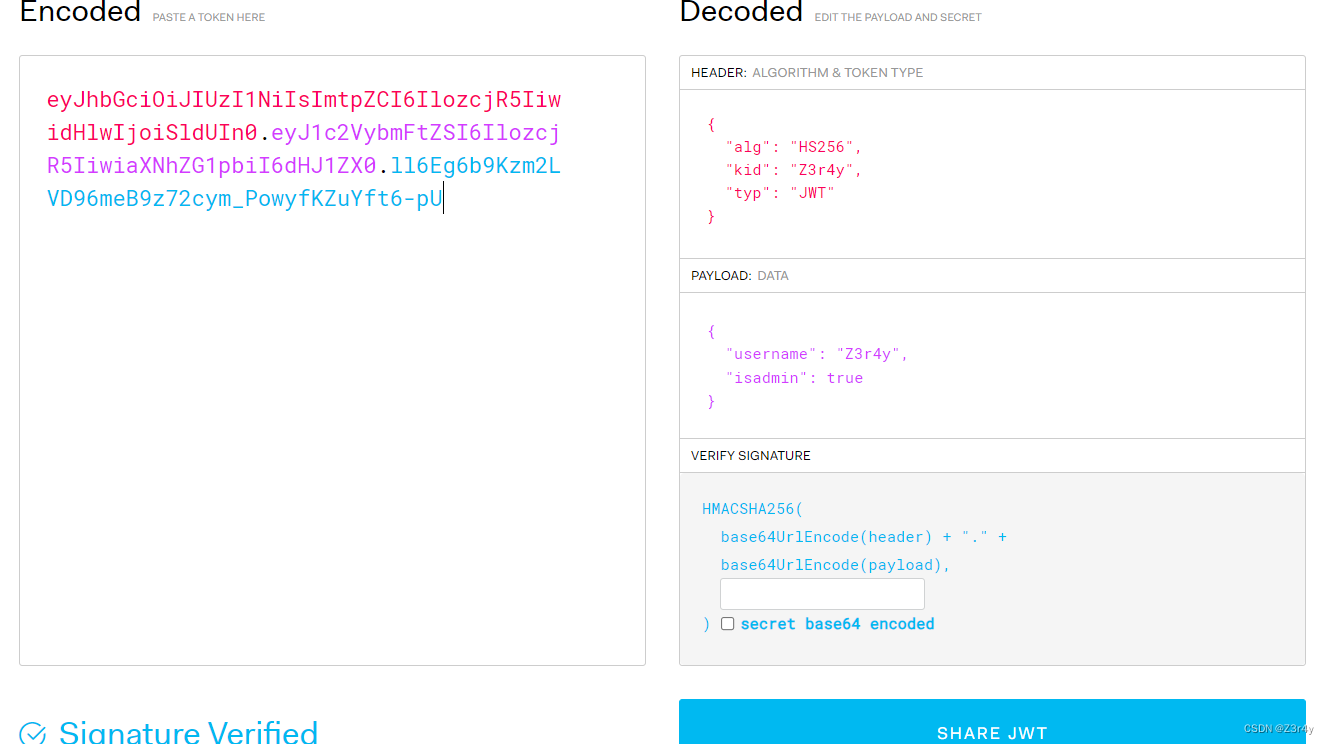Click the isadmin true value in the payload
The width and height of the screenshot is (1329, 744).
(845, 377)
